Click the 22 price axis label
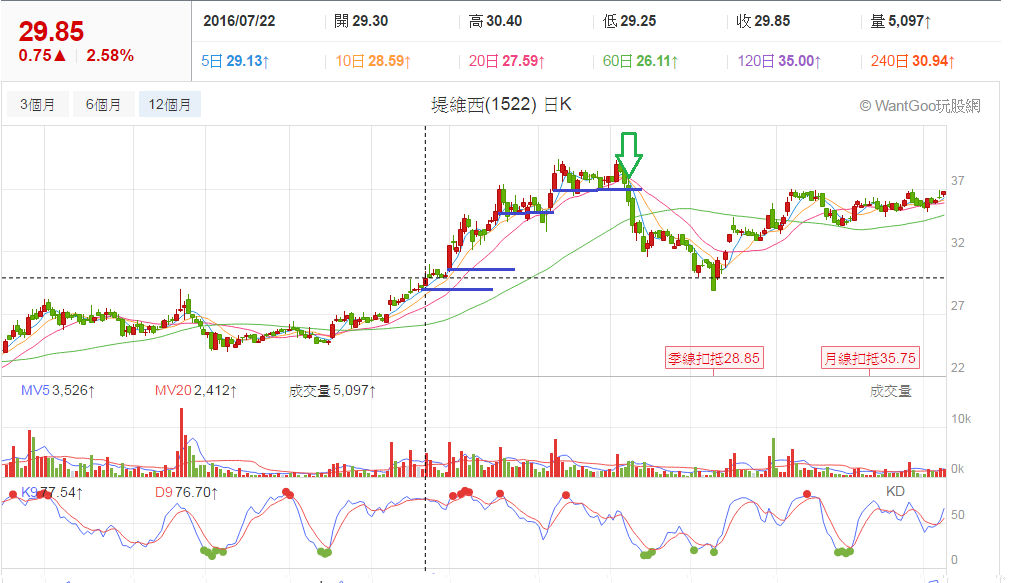 958,368
